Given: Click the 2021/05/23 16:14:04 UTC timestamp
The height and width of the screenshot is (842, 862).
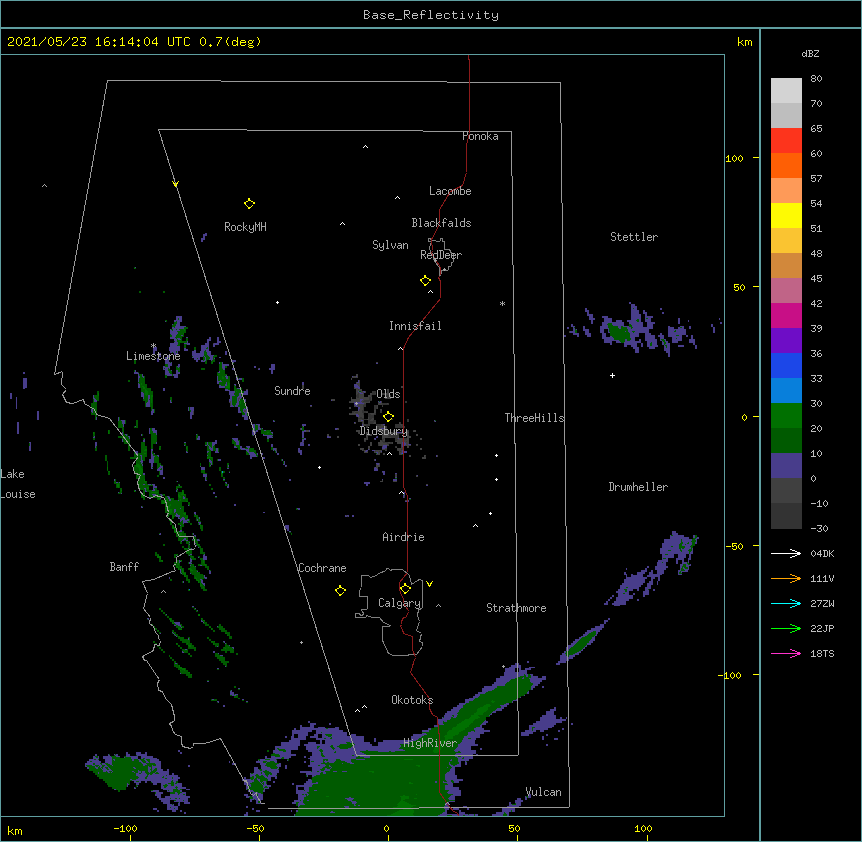Looking at the screenshot, I should tap(99, 42).
